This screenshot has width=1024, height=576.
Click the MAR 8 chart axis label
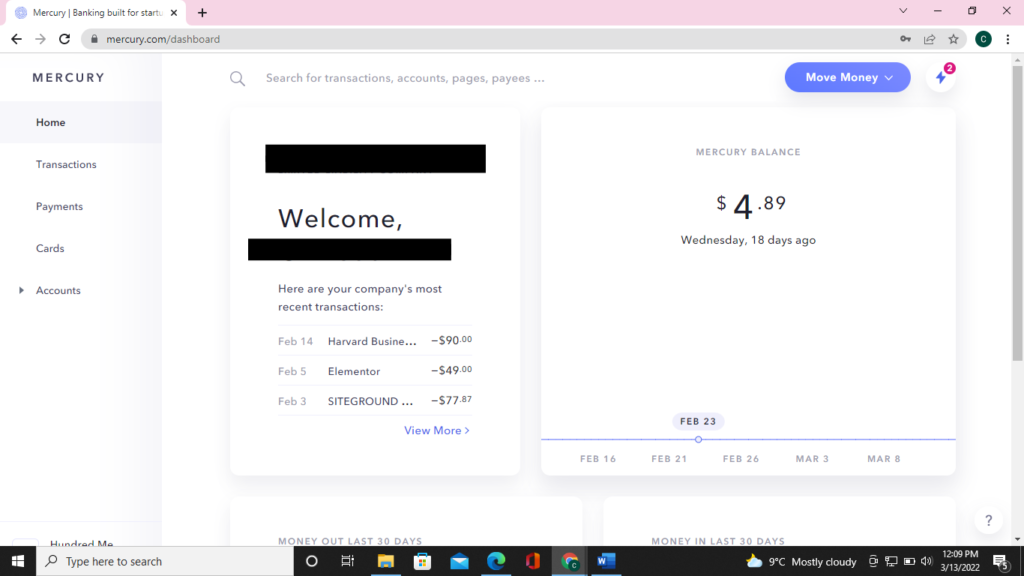coord(884,459)
